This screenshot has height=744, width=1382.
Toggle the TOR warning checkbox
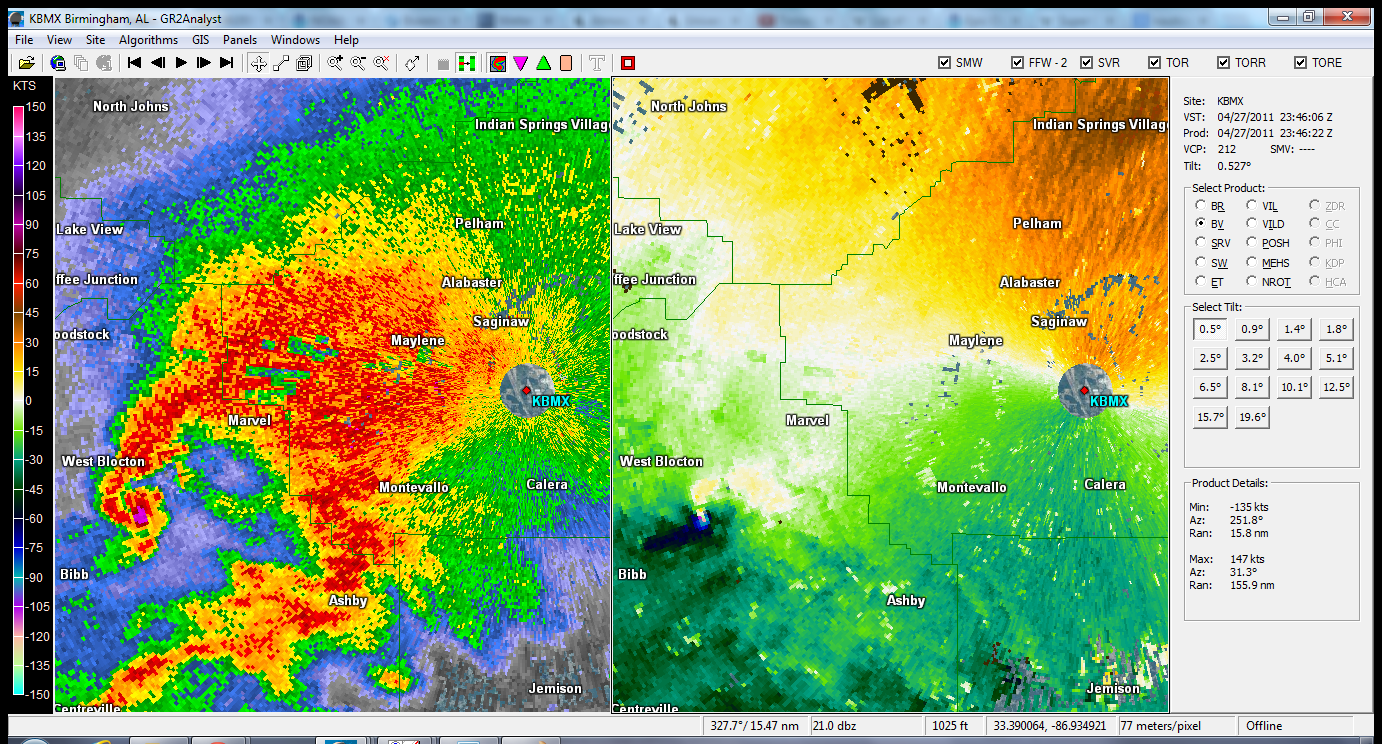click(x=1154, y=62)
